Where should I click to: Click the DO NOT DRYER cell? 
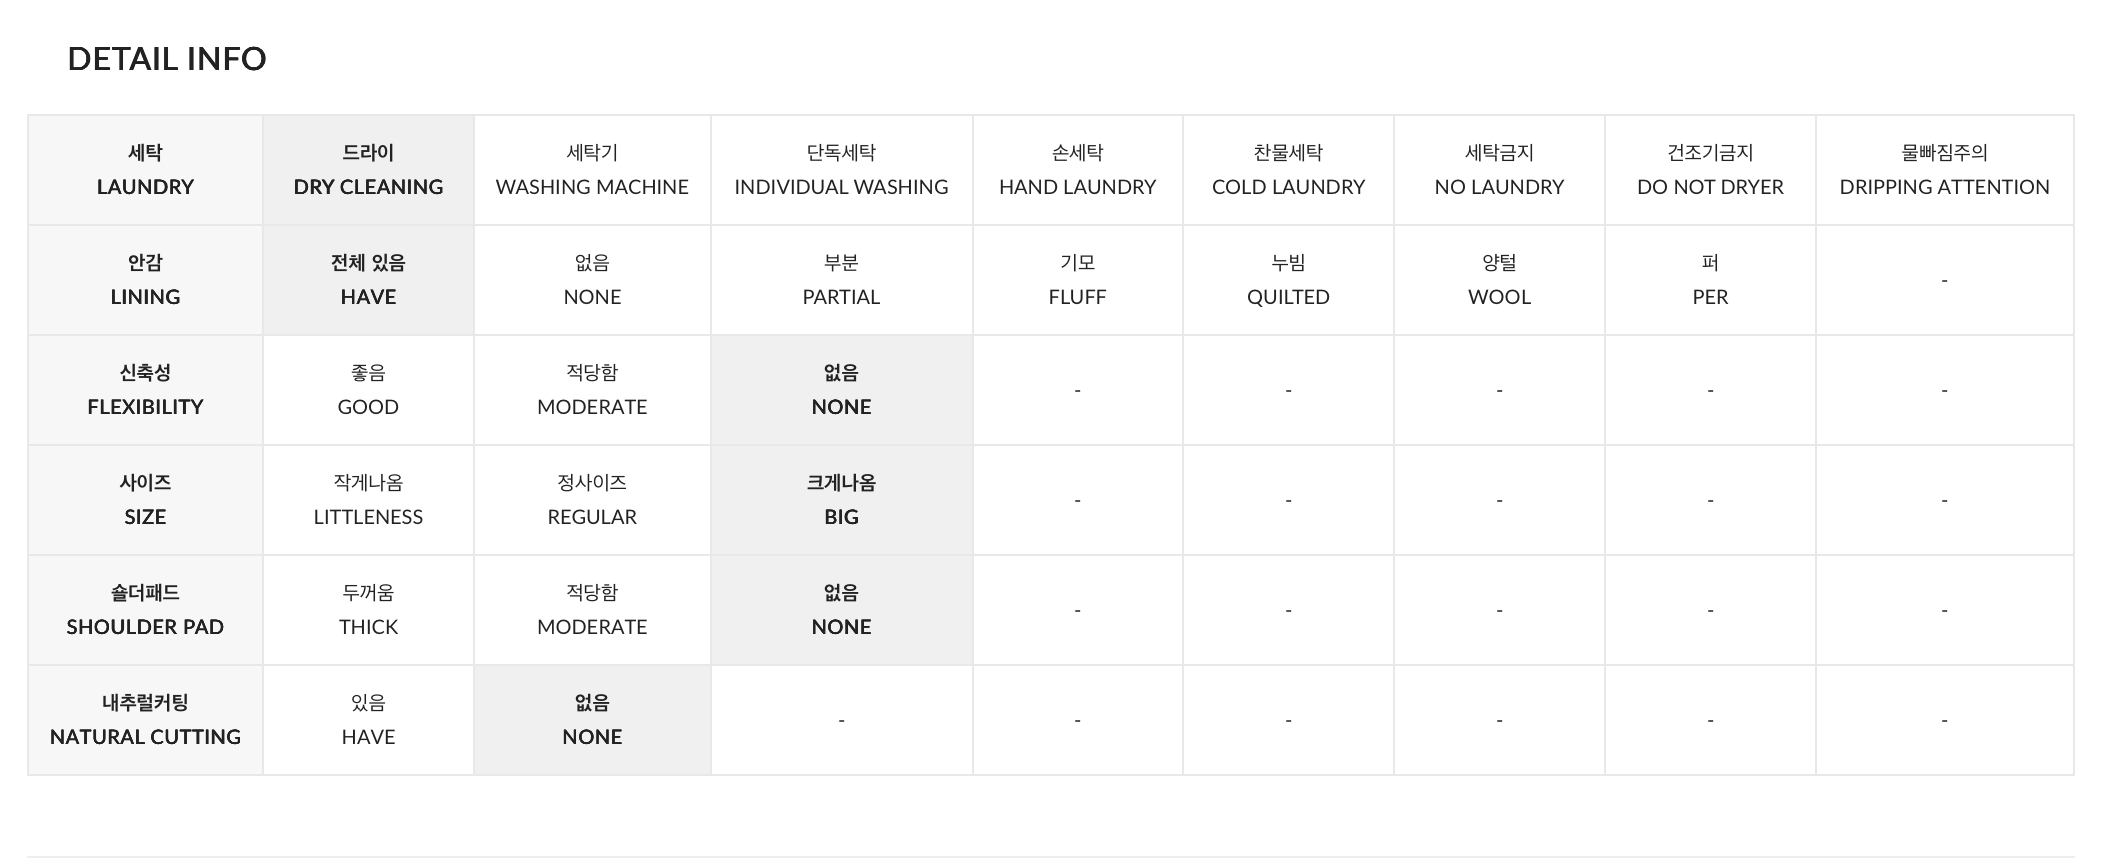[1710, 170]
